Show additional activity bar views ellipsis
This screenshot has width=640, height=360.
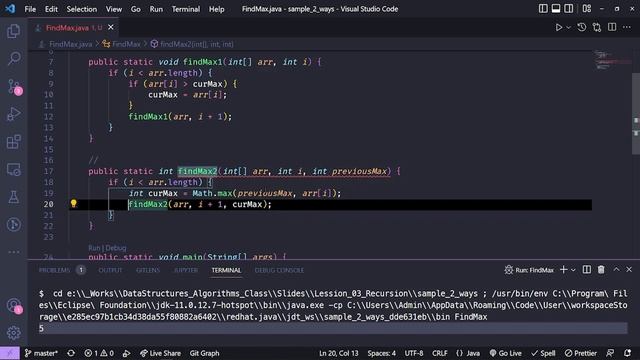pos(13,252)
